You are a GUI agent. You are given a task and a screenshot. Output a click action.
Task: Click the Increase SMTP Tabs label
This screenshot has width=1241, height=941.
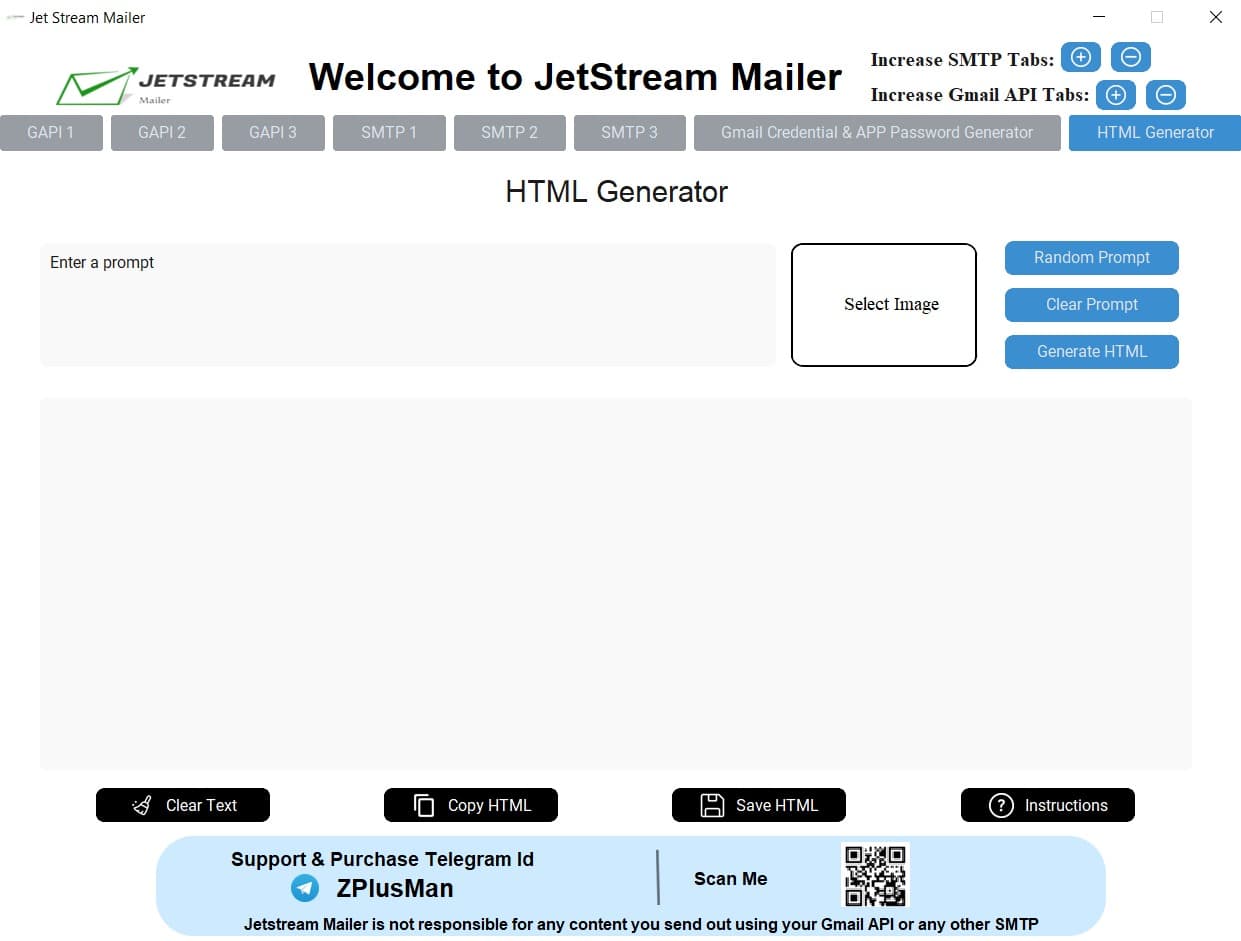[962, 60]
